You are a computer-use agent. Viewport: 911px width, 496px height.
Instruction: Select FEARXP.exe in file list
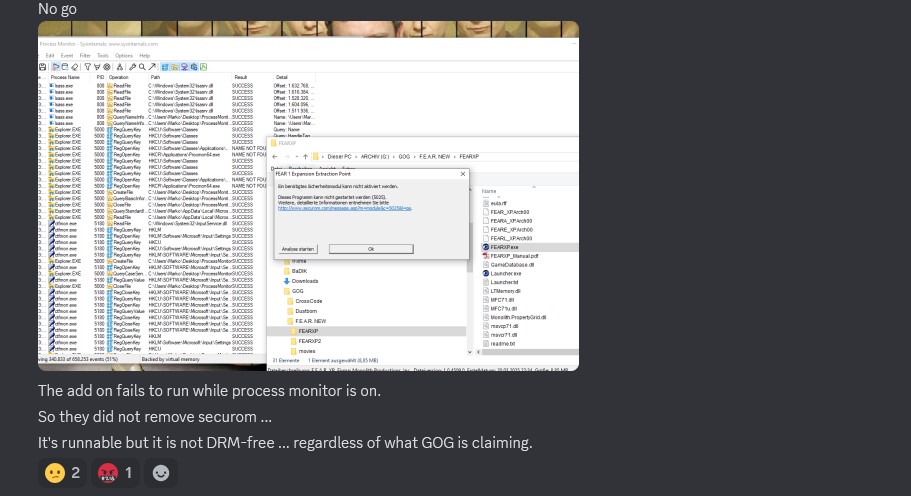pyautogui.click(x=503, y=247)
